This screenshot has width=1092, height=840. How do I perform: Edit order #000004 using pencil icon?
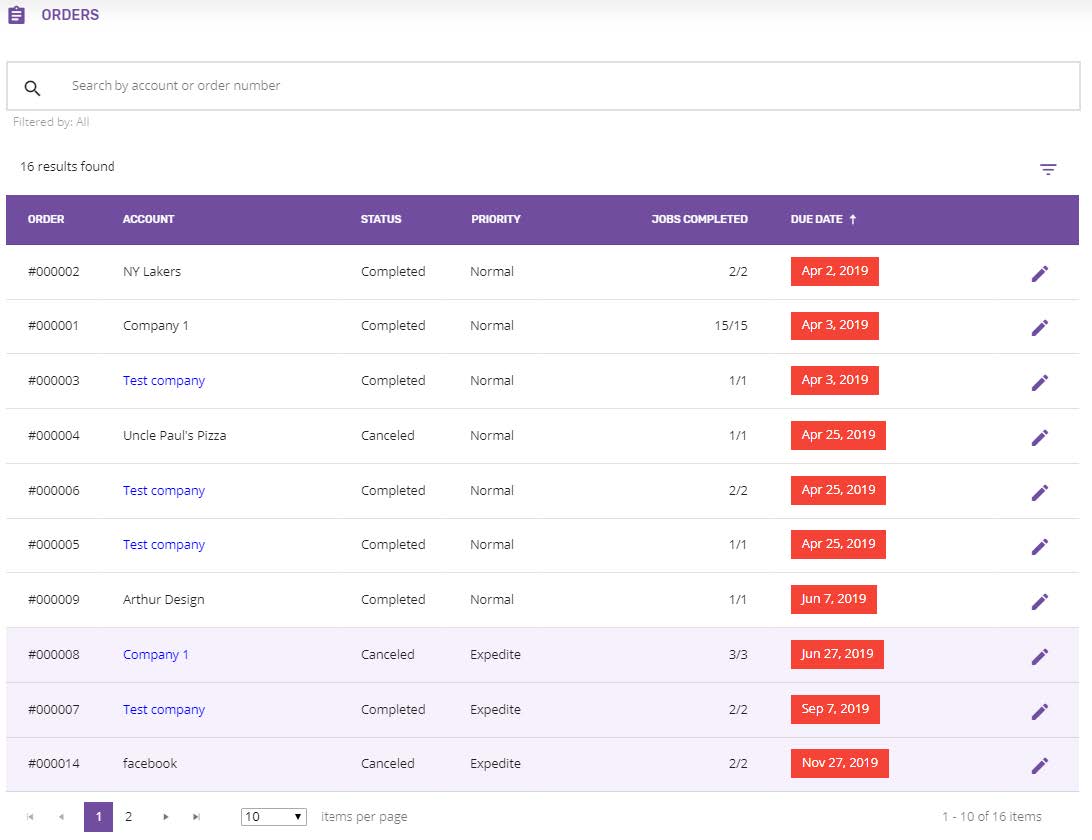pyautogui.click(x=1039, y=437)
